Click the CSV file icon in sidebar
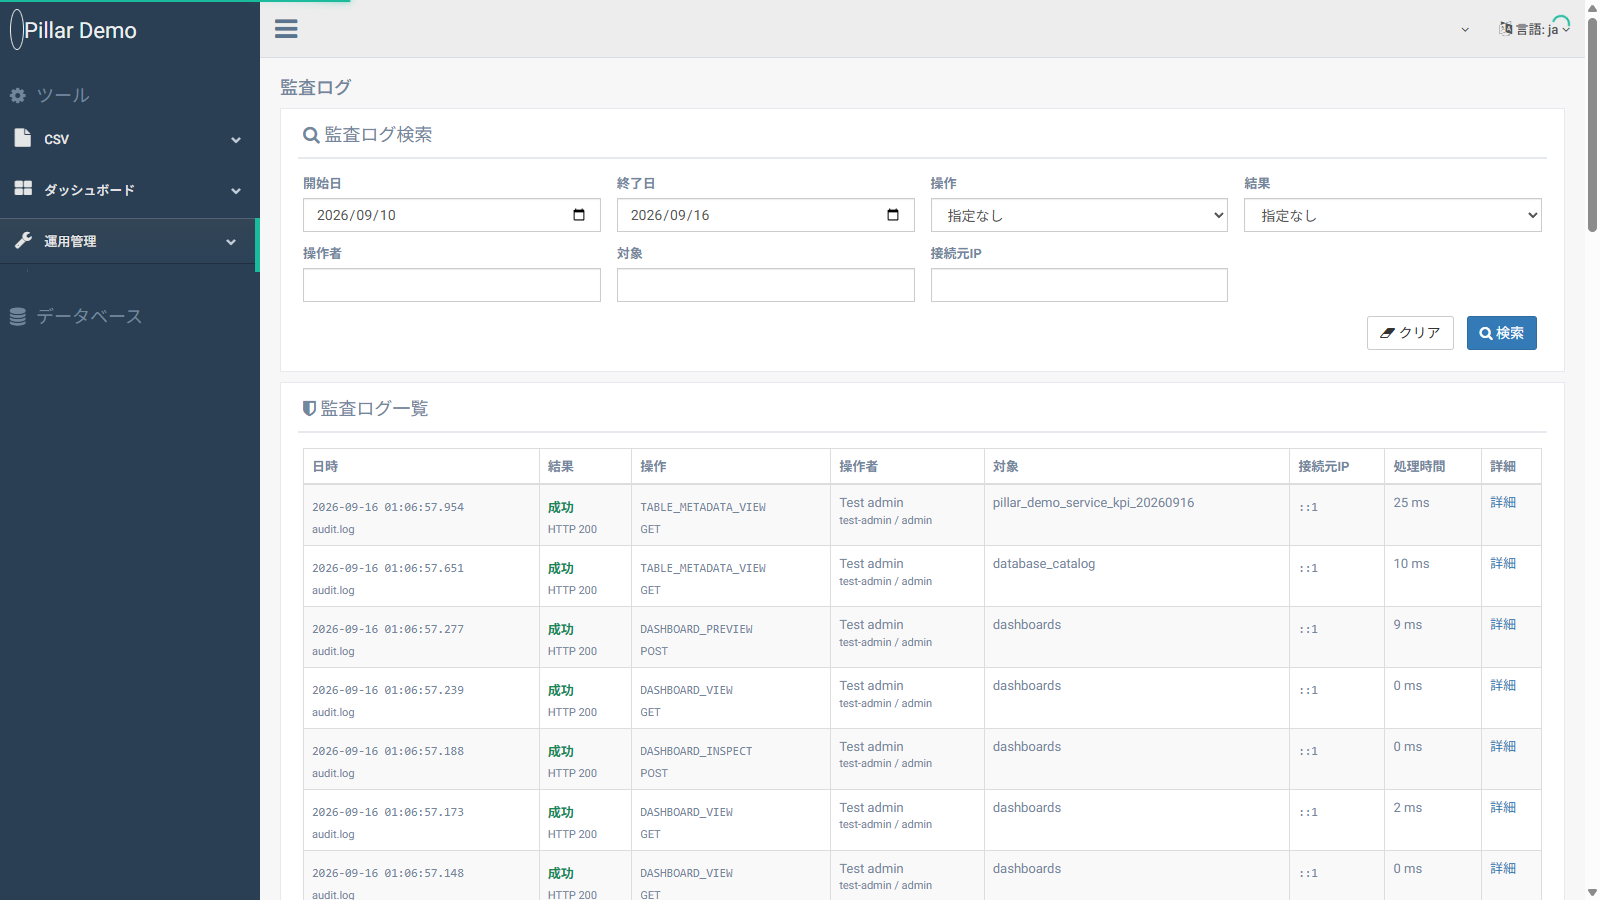 tap(23, 138)
